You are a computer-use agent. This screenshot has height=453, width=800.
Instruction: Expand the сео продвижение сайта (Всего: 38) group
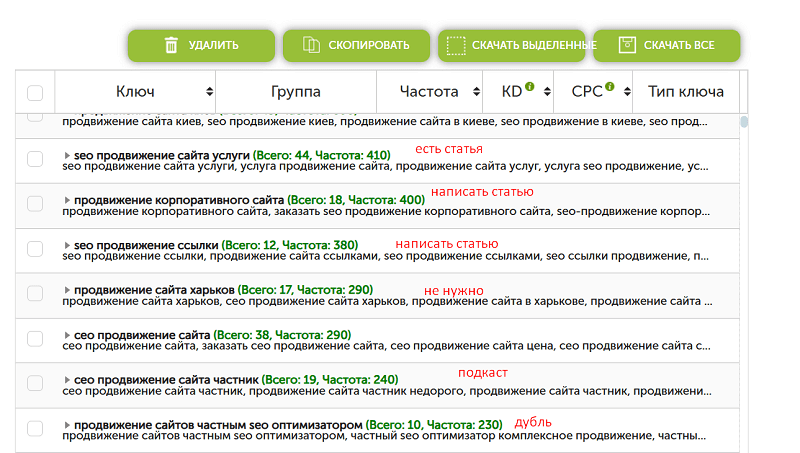(67, 335)
